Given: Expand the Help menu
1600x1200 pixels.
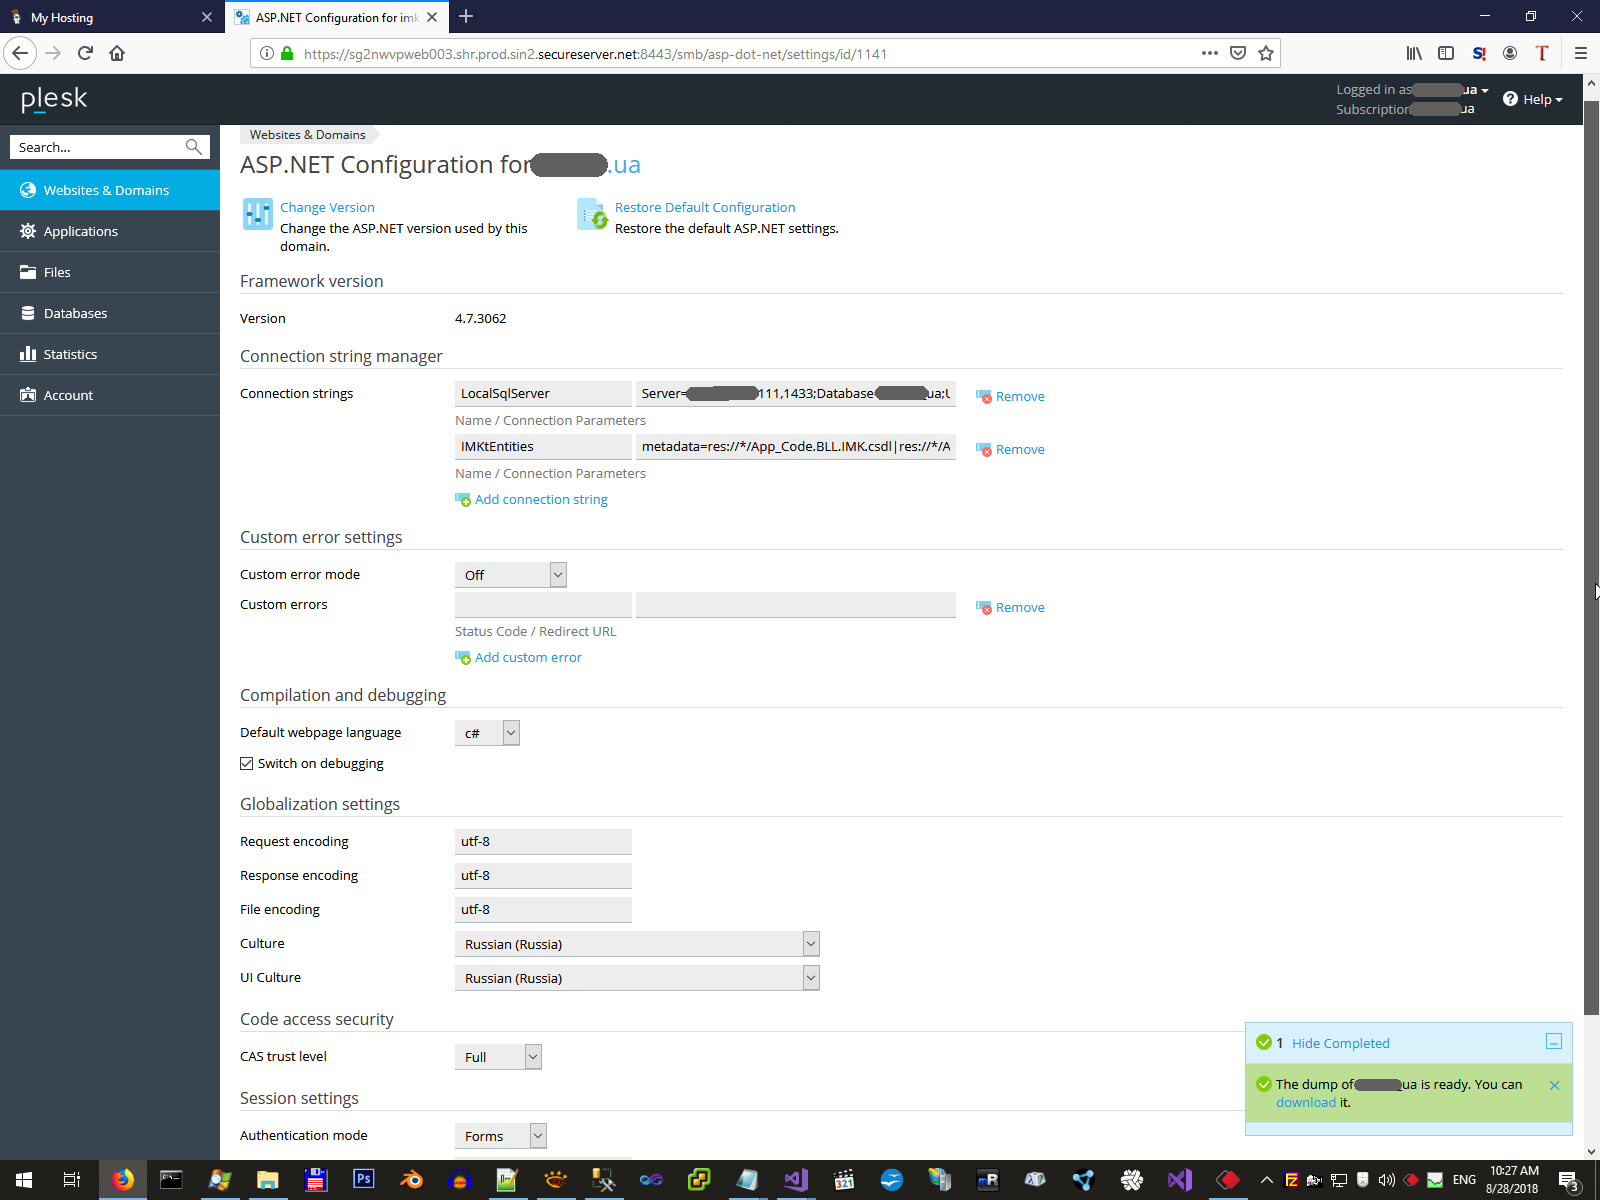Looking at the screenshot, I should click(x=1532, y=99).
